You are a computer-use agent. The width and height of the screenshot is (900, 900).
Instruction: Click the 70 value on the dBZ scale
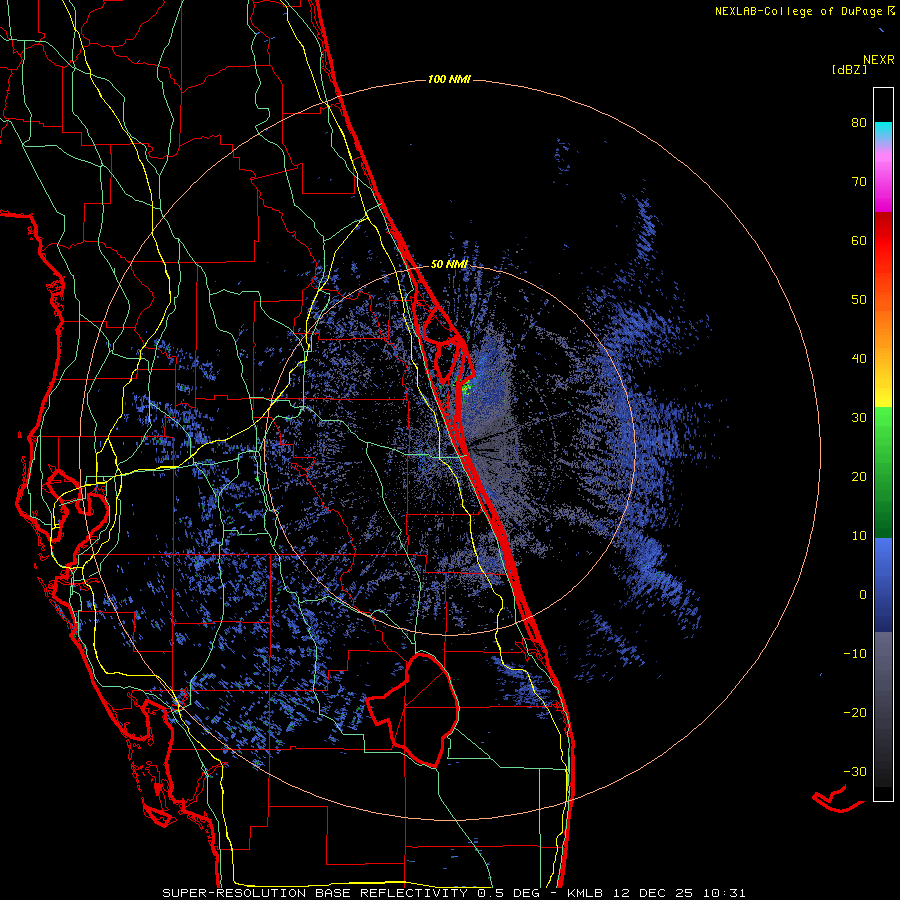pyautogui.click(x=859, y=182)
